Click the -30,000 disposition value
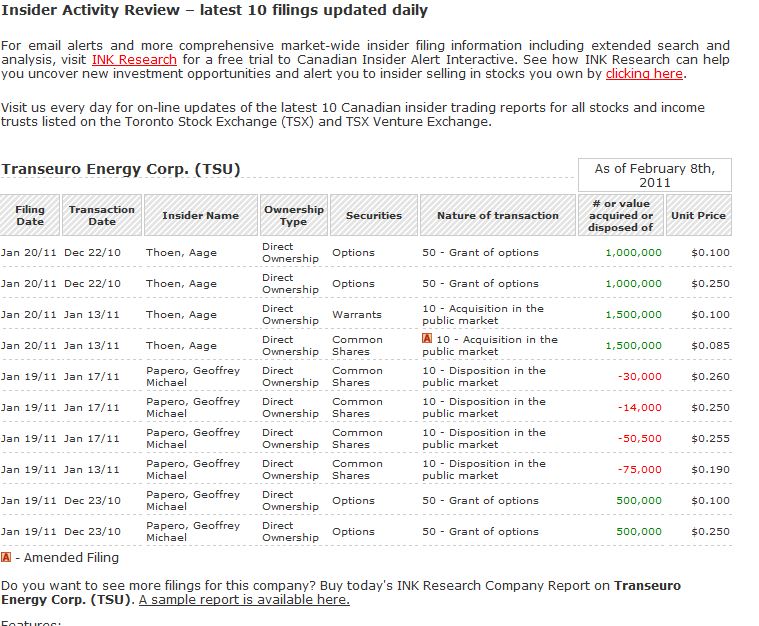Viewport: 759px width, 626px height. [638, 377]
